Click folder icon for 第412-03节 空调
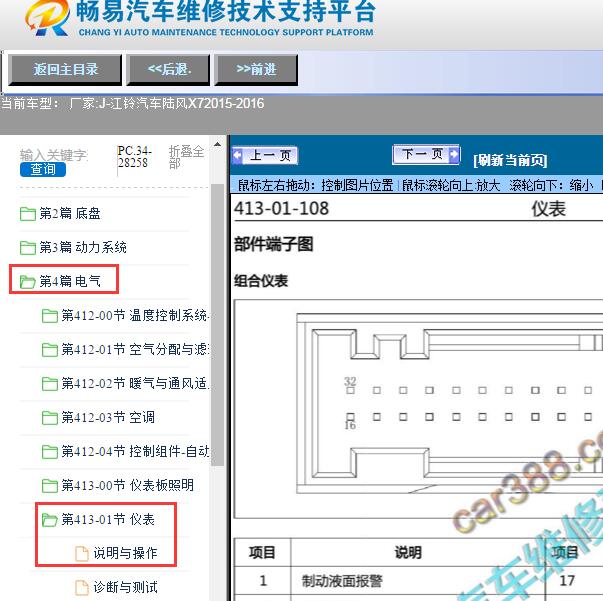Viewport: 603px width, 601px height. click(50, 418)
